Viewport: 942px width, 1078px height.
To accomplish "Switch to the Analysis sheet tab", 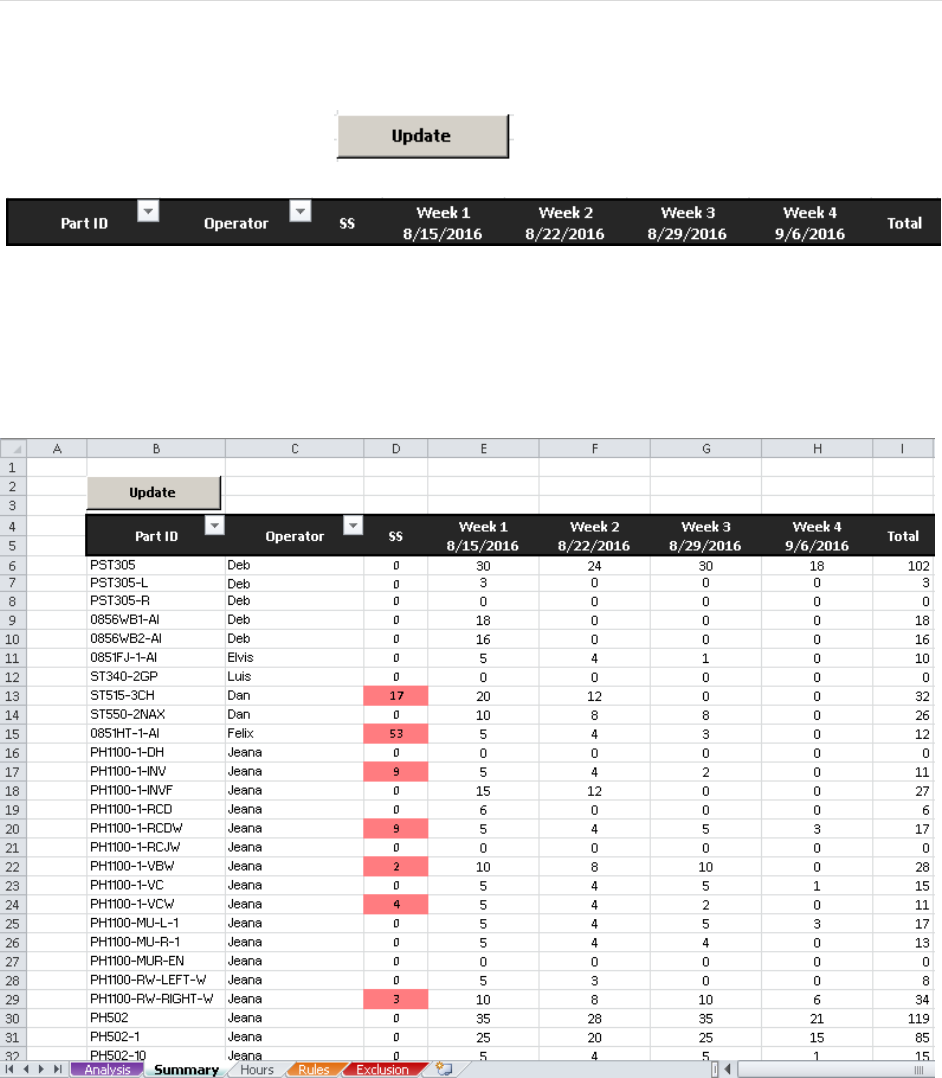I will click(x=107, y=1070).
